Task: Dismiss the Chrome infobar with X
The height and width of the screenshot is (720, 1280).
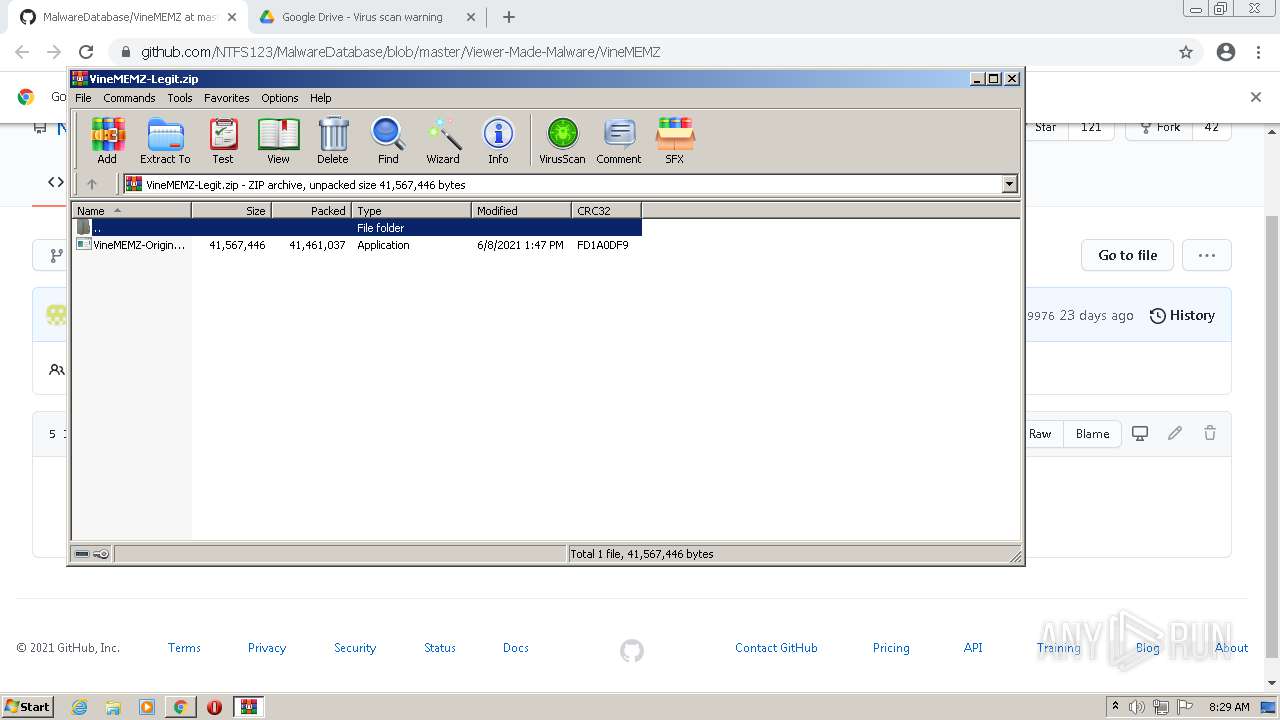Action: pyautogui.click(x=1256, y=97)
